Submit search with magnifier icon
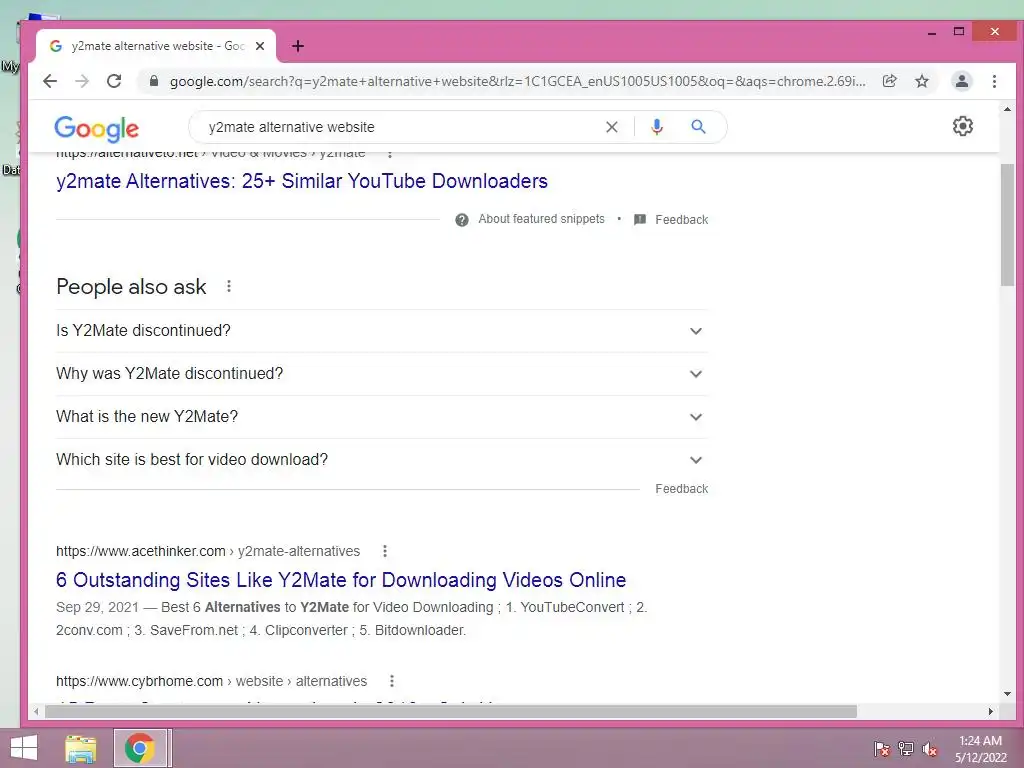This screenshot has width=1024, height=768. [698, 127]
